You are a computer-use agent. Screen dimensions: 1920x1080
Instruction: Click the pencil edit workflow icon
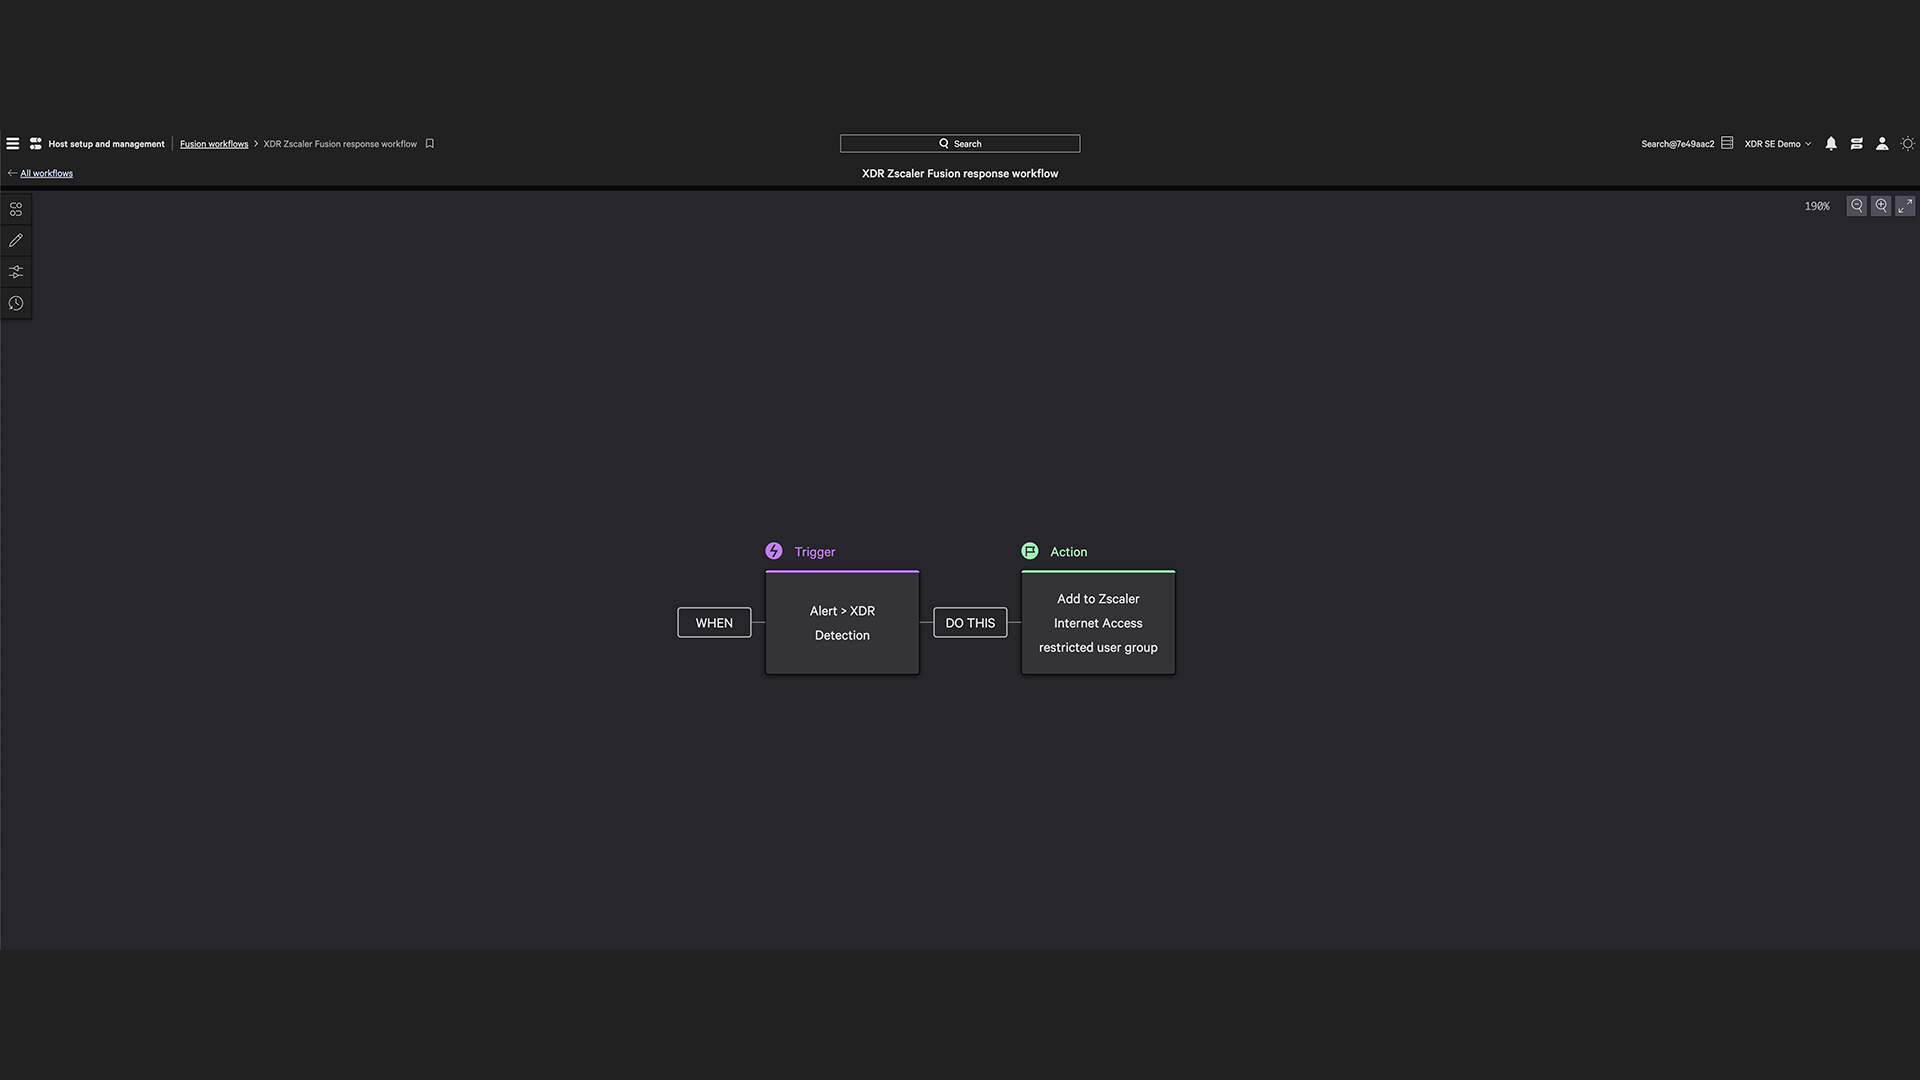click(x=16, y=241)
